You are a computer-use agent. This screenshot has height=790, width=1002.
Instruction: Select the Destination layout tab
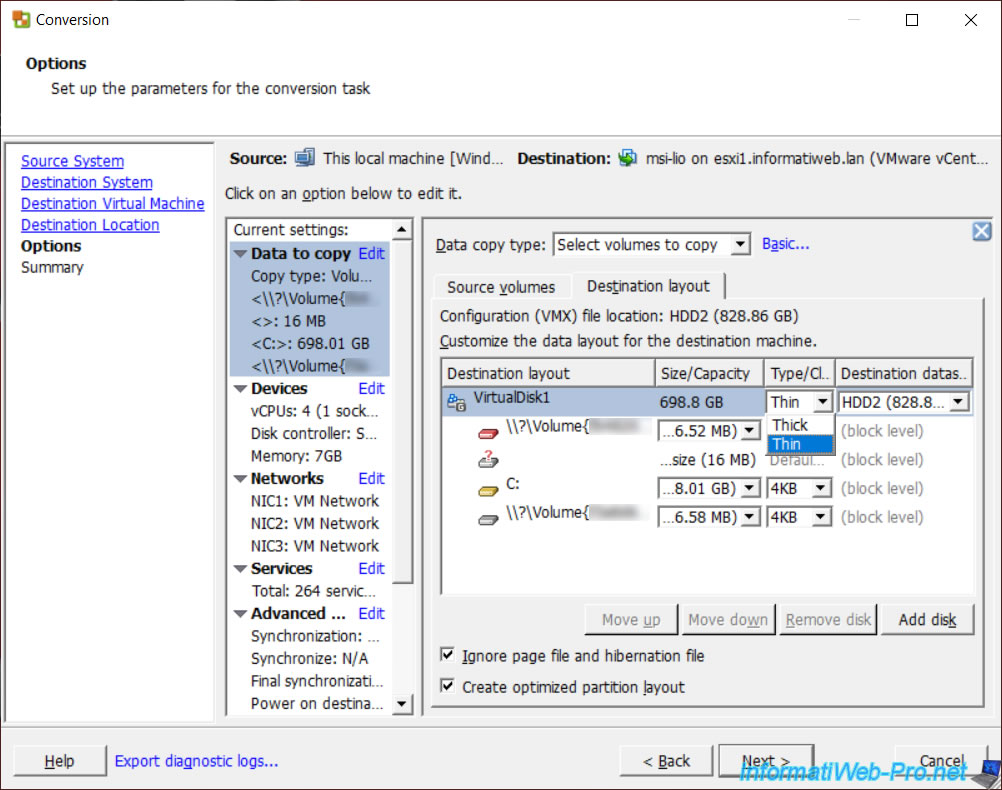point(648,286)
